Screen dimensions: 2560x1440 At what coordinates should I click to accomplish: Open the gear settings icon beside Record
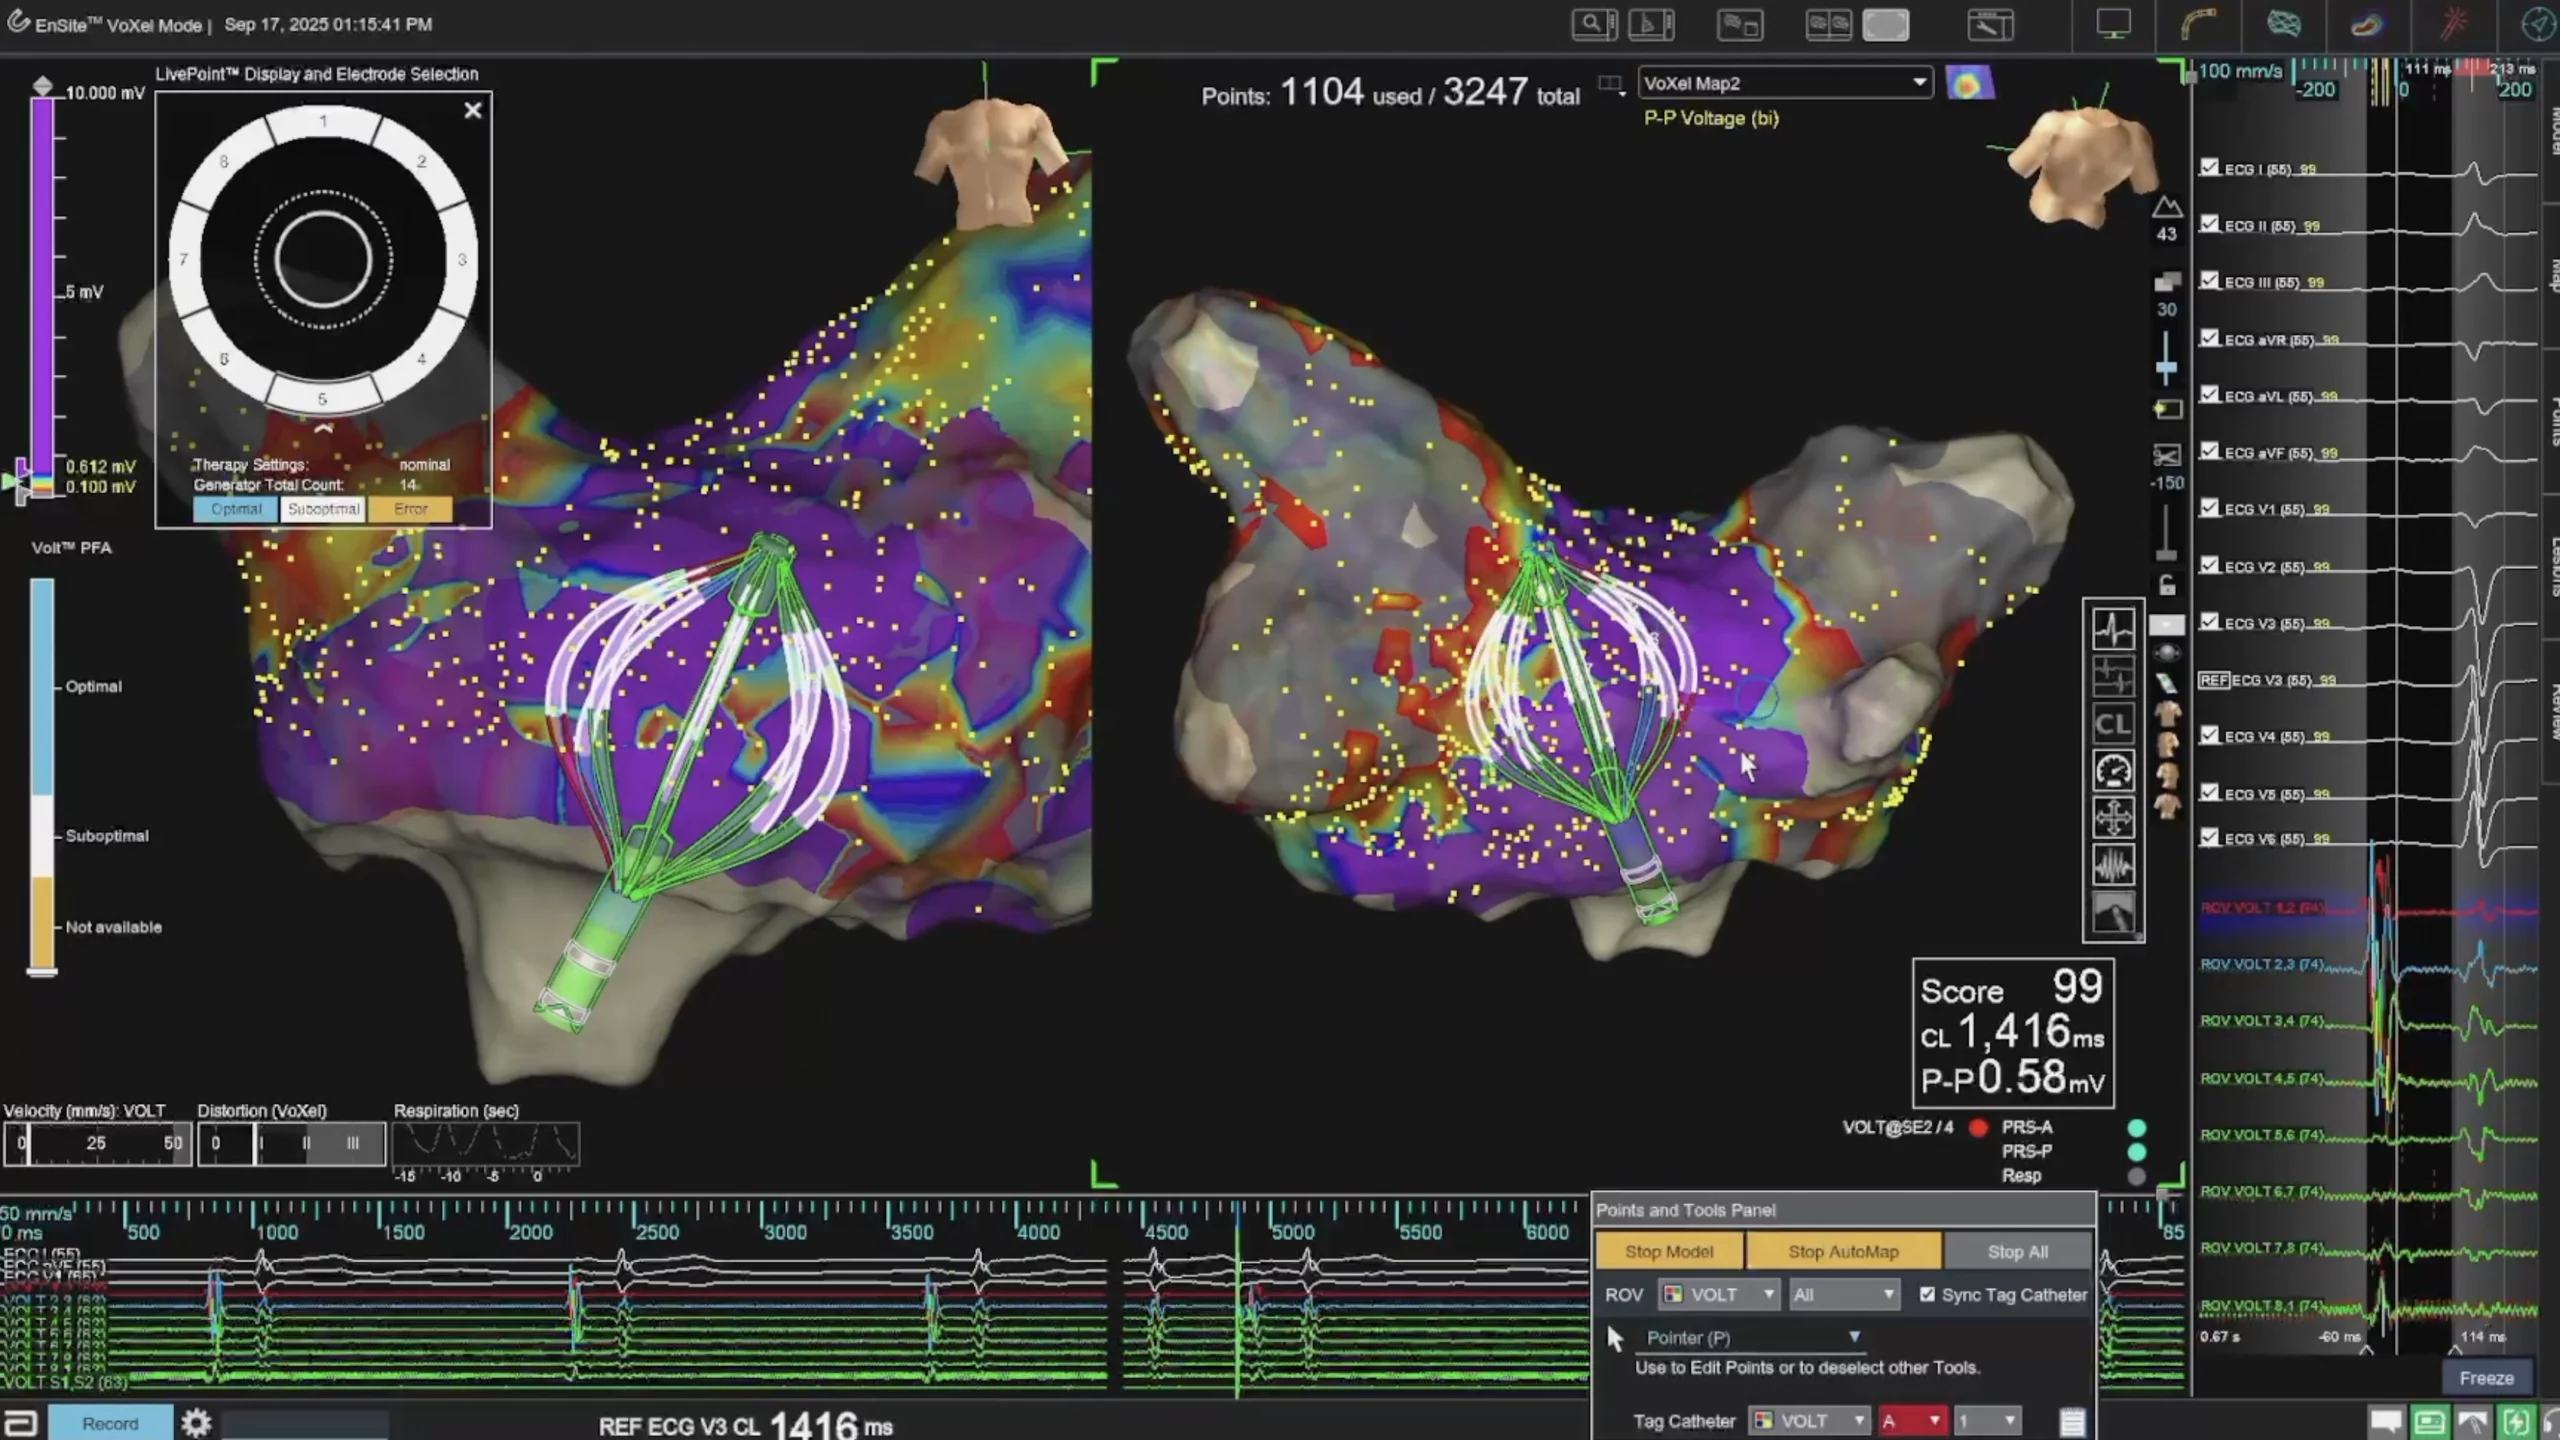(196, 1422)
